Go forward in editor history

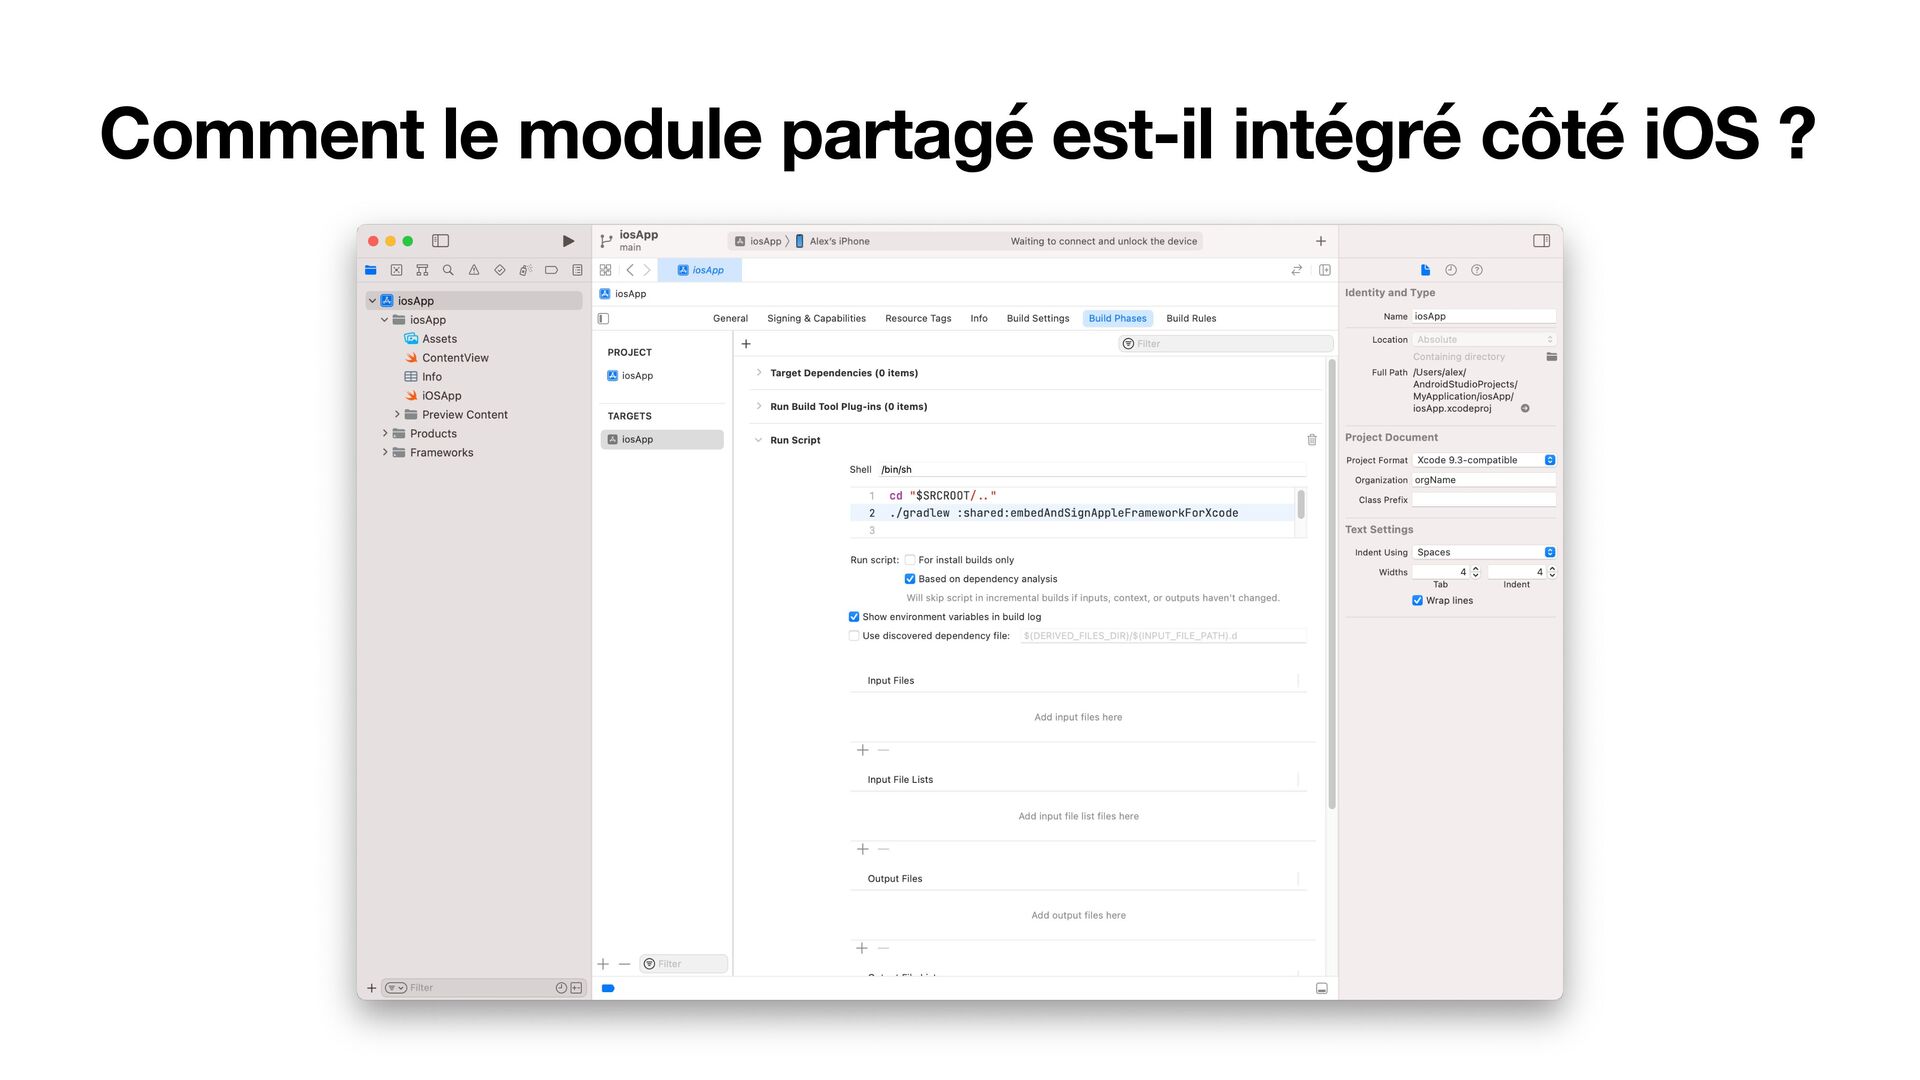(647, 270)
